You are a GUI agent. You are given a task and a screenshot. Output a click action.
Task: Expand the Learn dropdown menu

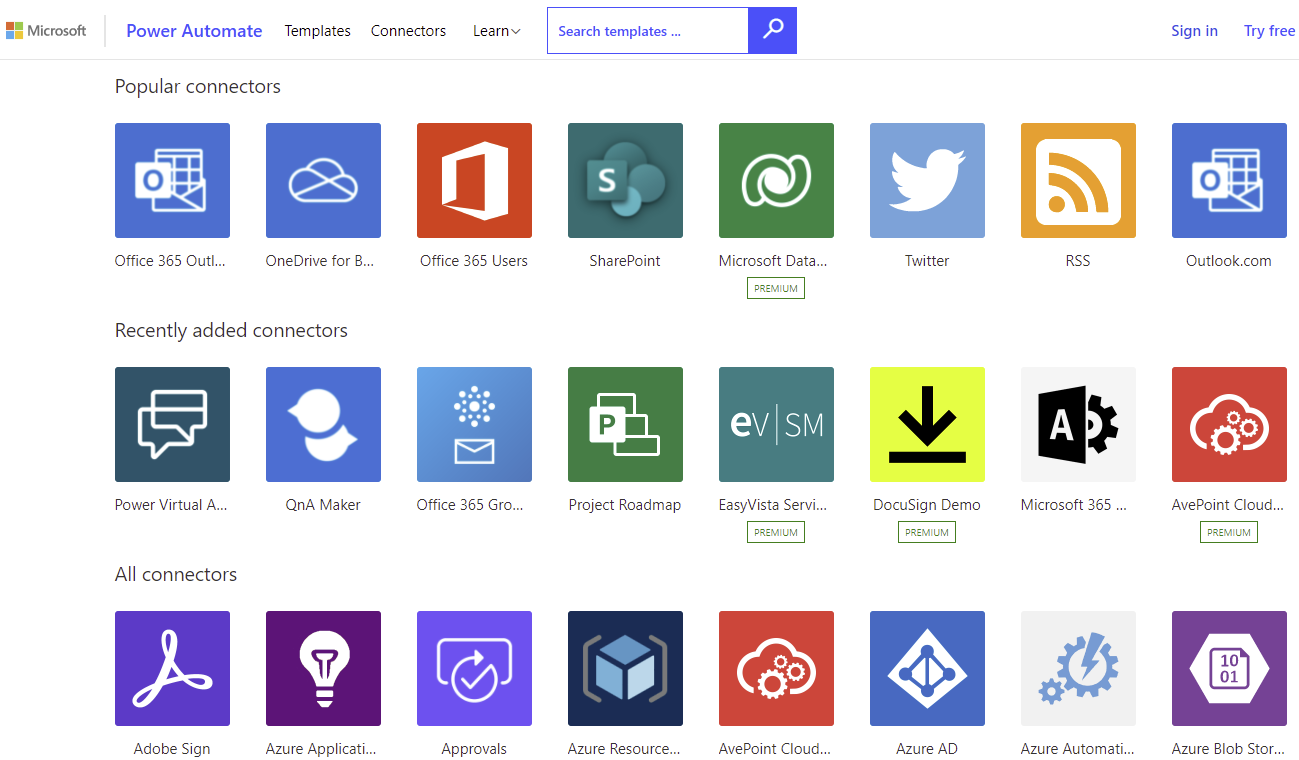pyautogui.click(x=497, y=31)
